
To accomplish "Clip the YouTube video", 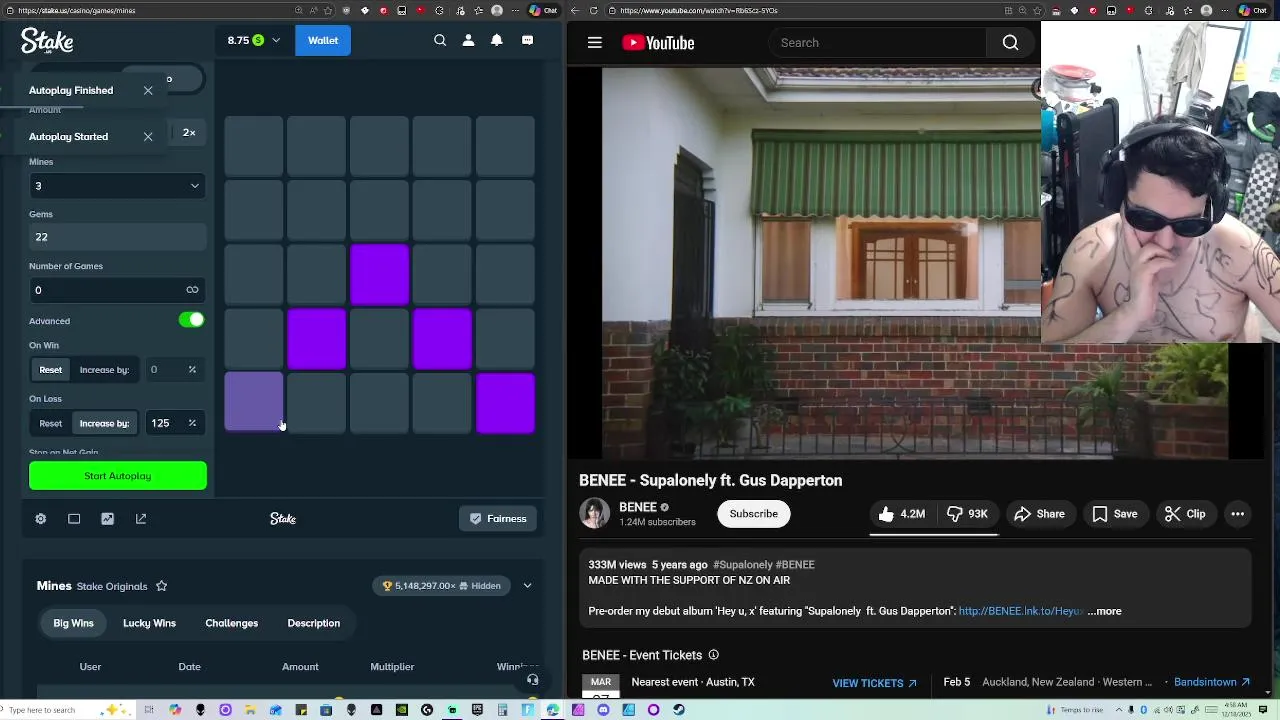I will point(1185,514).
